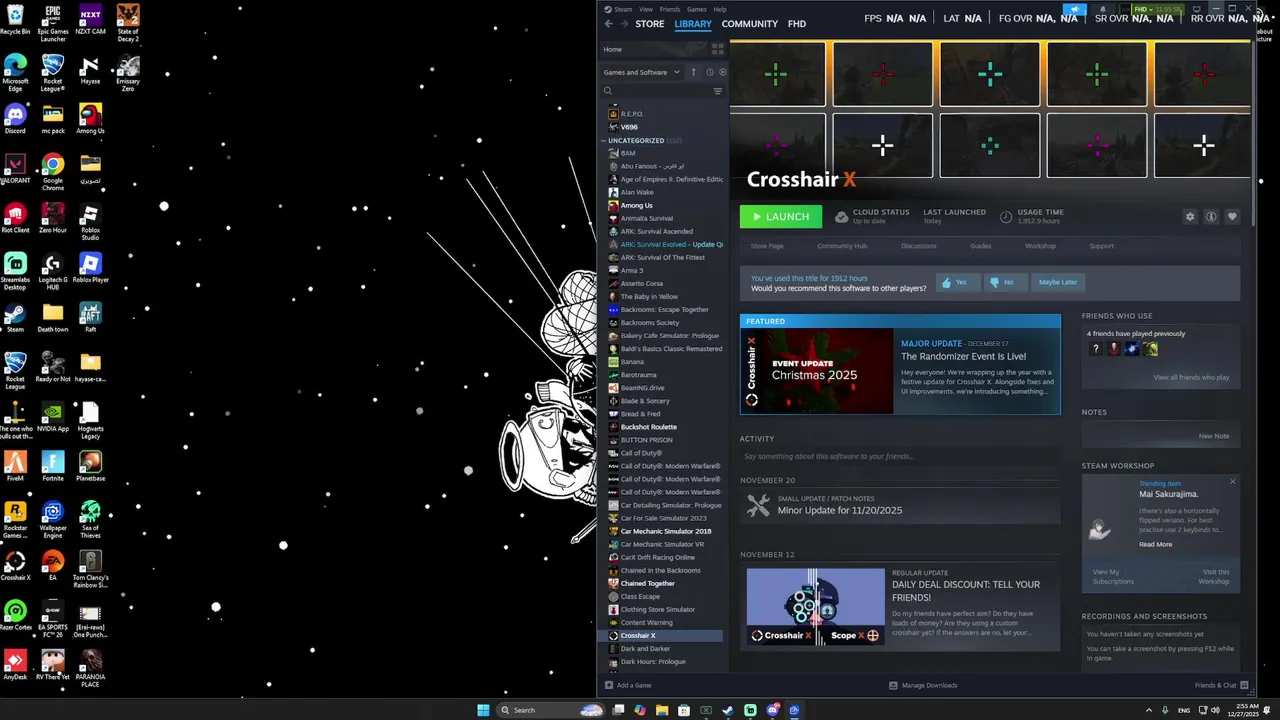Open Games and Software filter dropdown
The width and height of the screenshot is (1280, 720).
[641, 72]
